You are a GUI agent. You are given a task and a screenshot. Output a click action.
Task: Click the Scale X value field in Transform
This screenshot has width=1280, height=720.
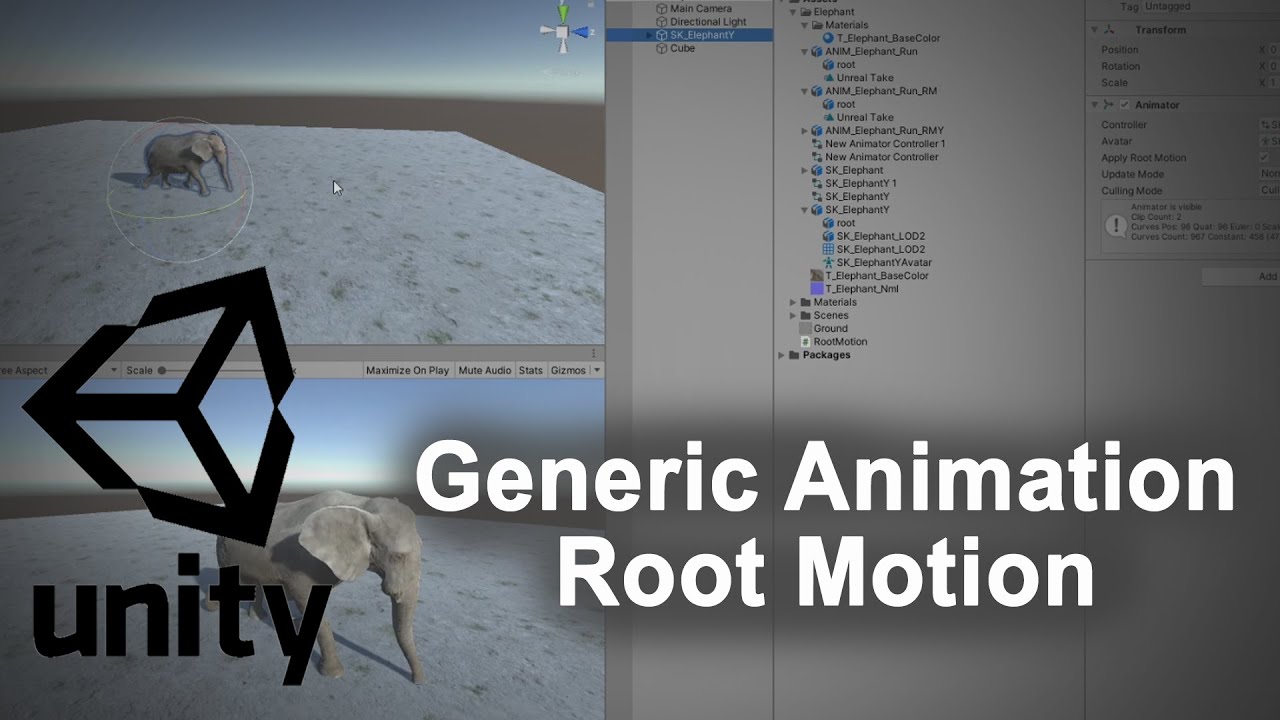point(1273,83)
